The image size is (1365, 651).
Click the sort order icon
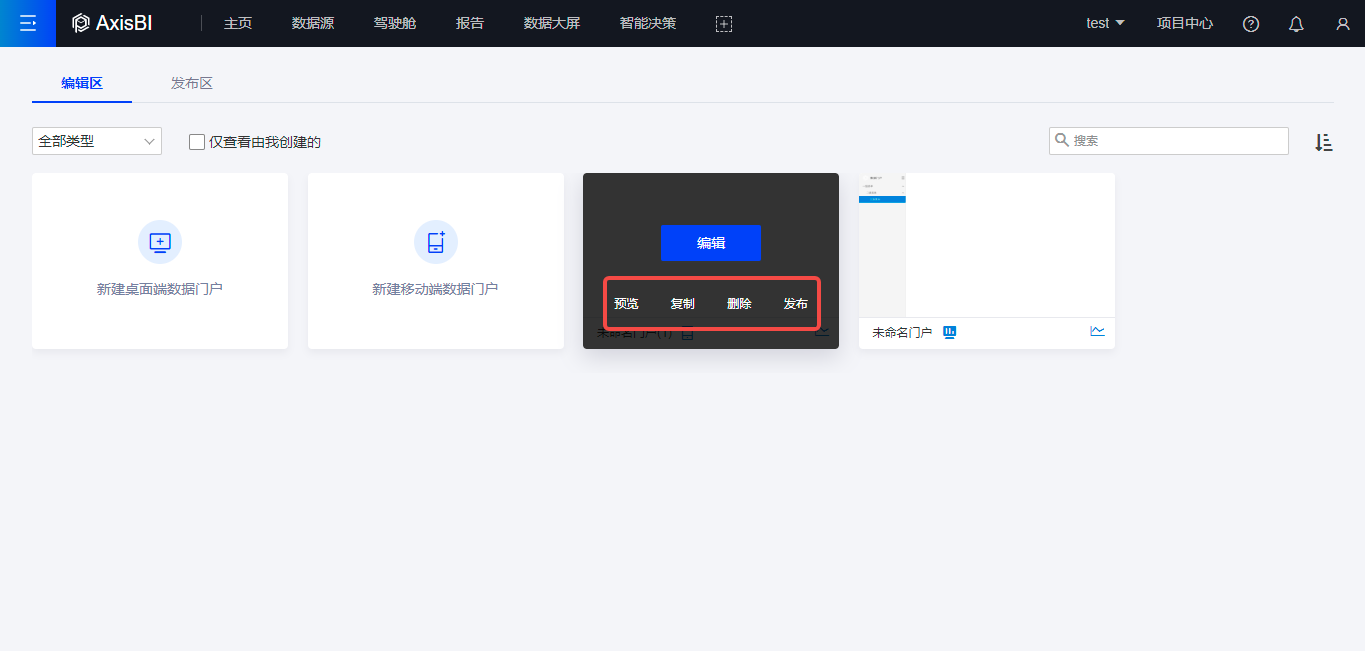tap(1323, 142)
